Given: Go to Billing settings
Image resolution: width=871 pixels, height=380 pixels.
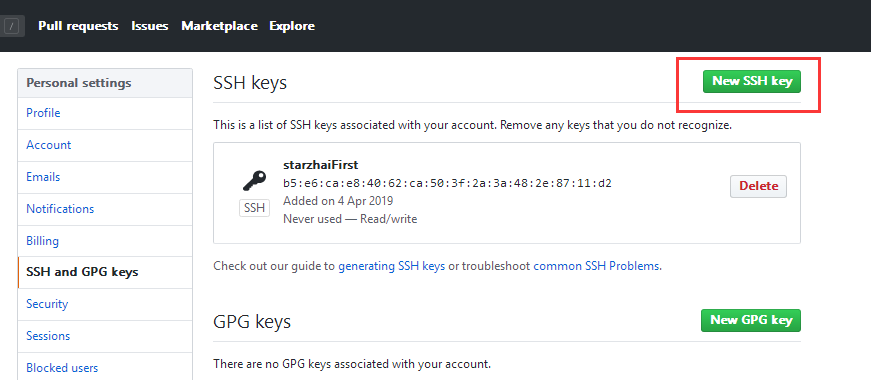Looking at the screenshot, I should 105,241.
